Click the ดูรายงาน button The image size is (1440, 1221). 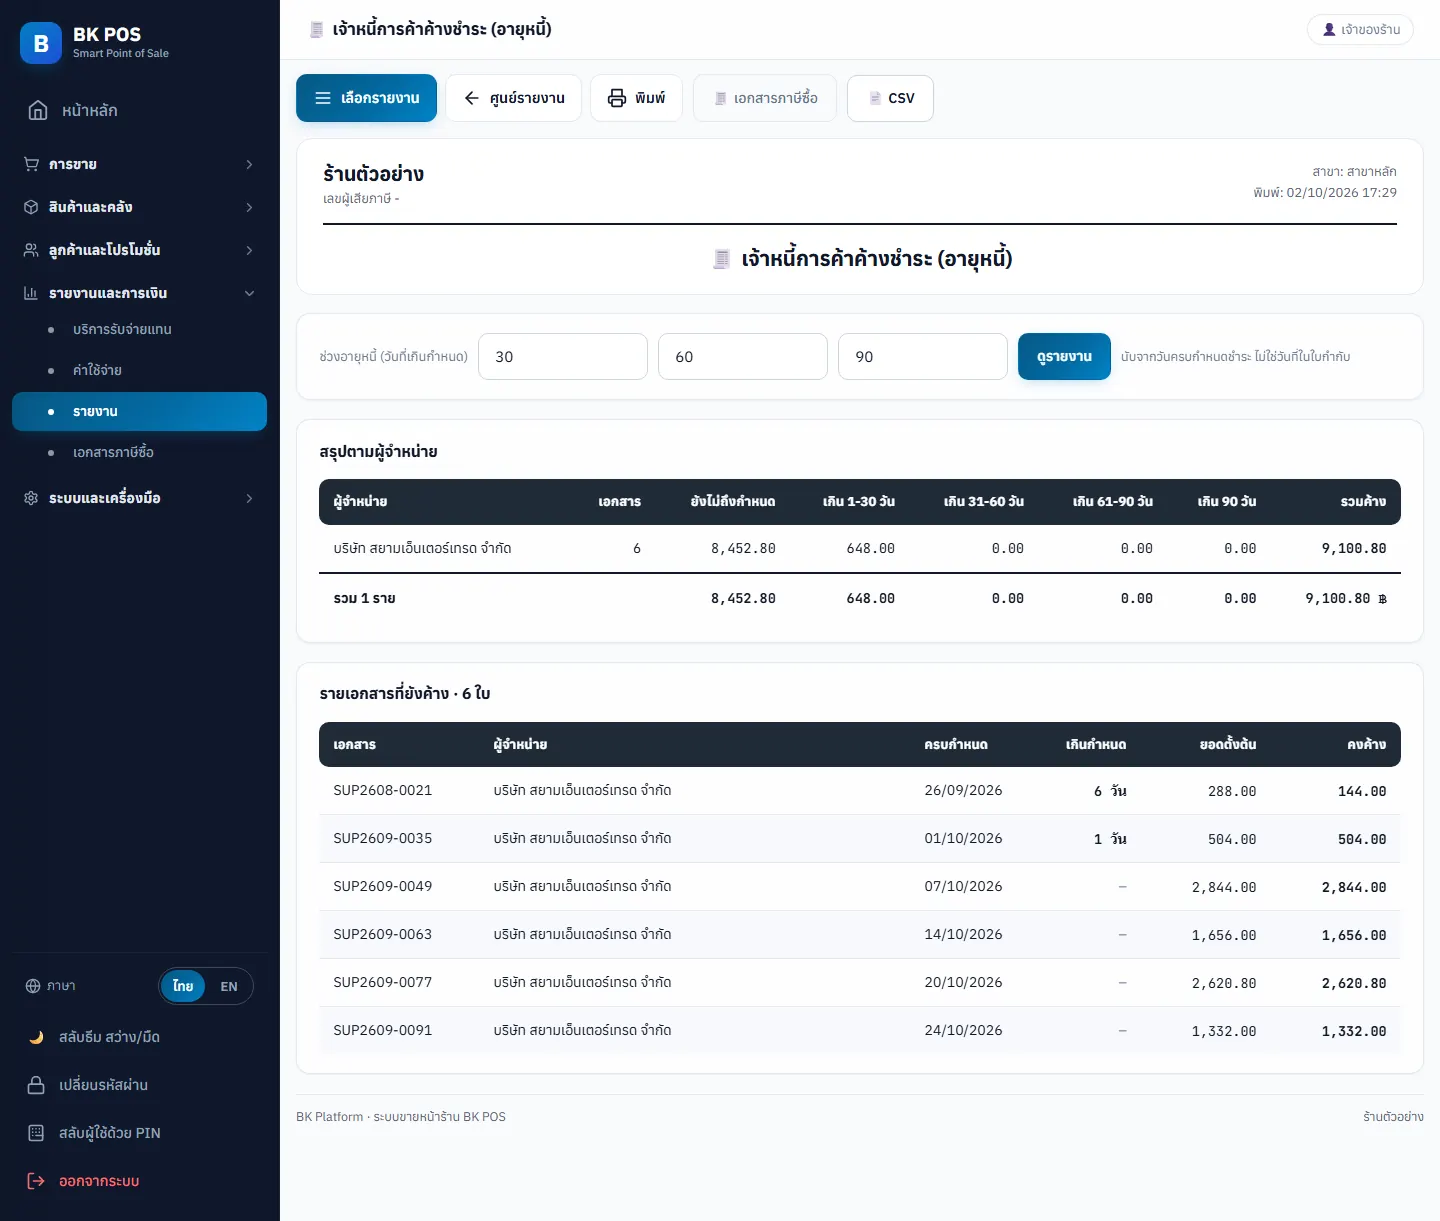click(1064, 356)
